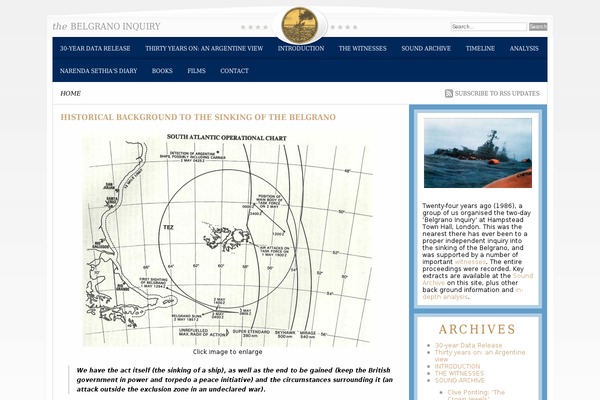Screen dimensions: 600x400
Task: Click the sinking Belgrano photo
Action: [x=478, y=153]
